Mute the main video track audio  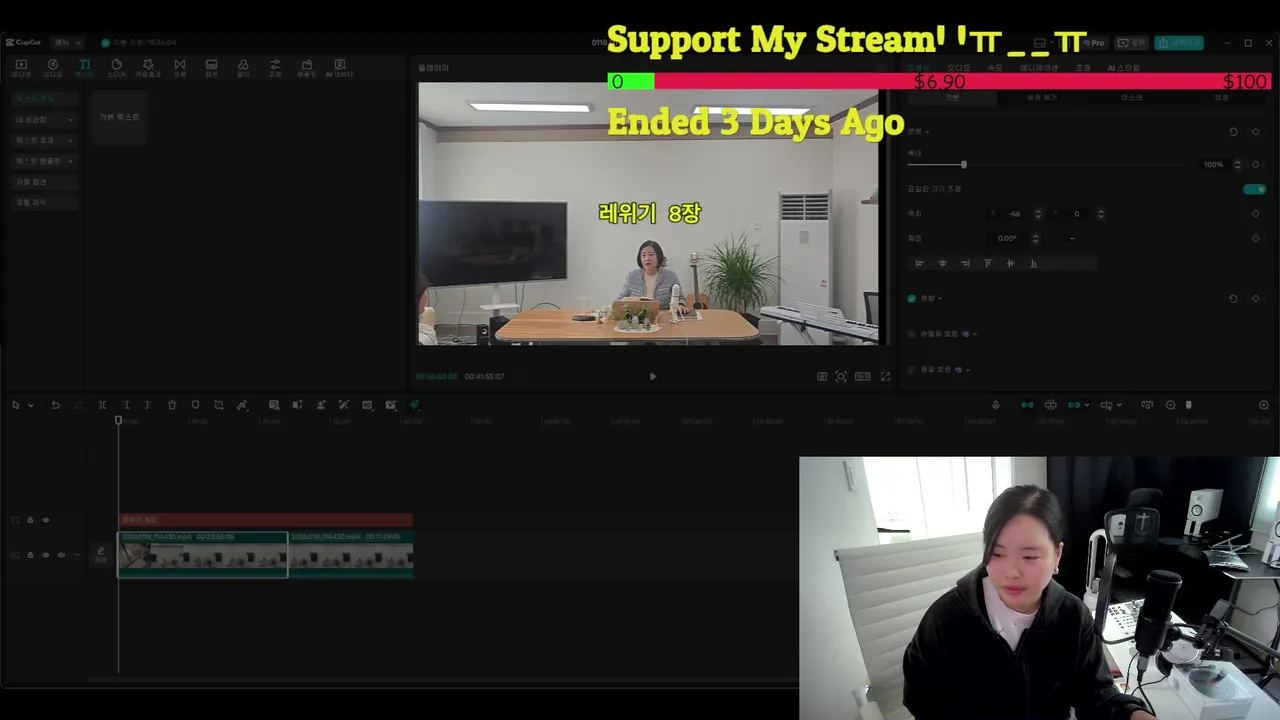[61, 554]
